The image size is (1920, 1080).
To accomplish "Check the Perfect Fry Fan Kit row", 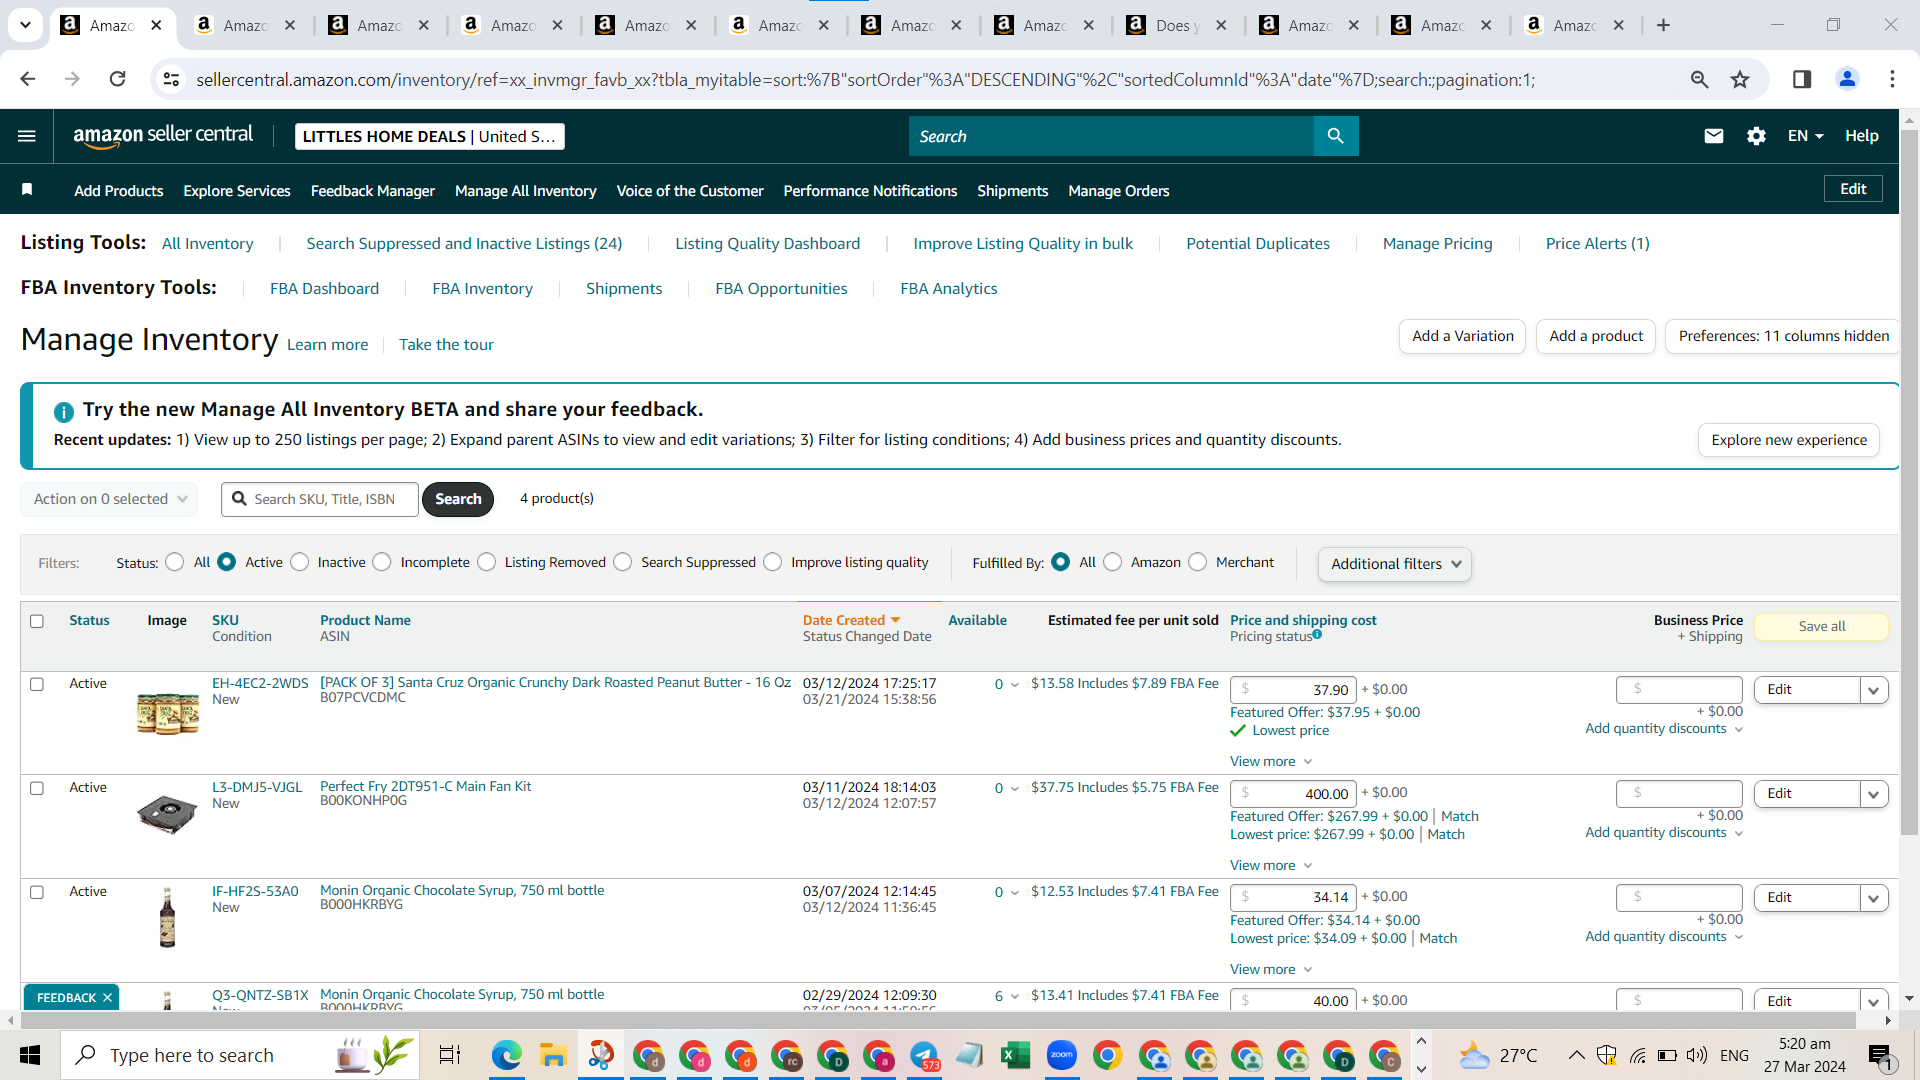I will [x=37, y=788].
